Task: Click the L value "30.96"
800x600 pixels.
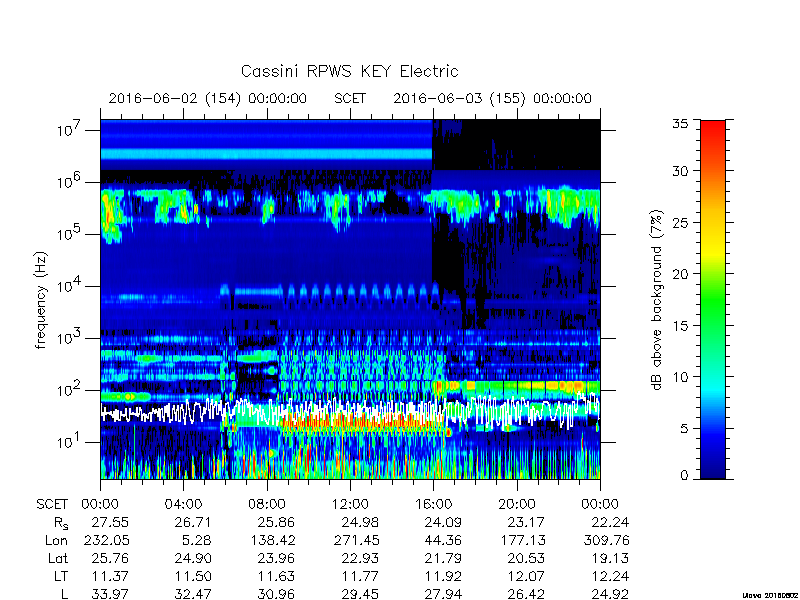Action: [x=276, y=594]
